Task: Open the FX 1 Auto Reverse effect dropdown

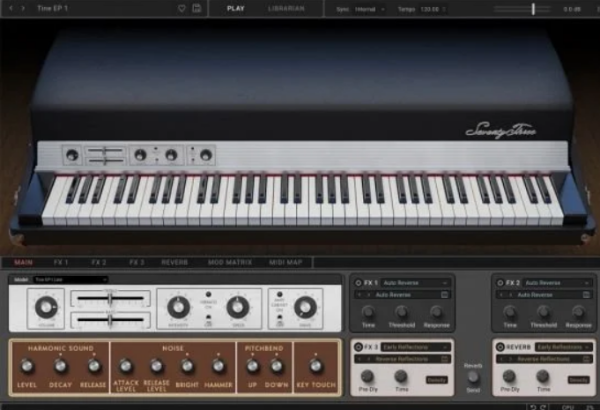Action: click(x=416, y=283)
